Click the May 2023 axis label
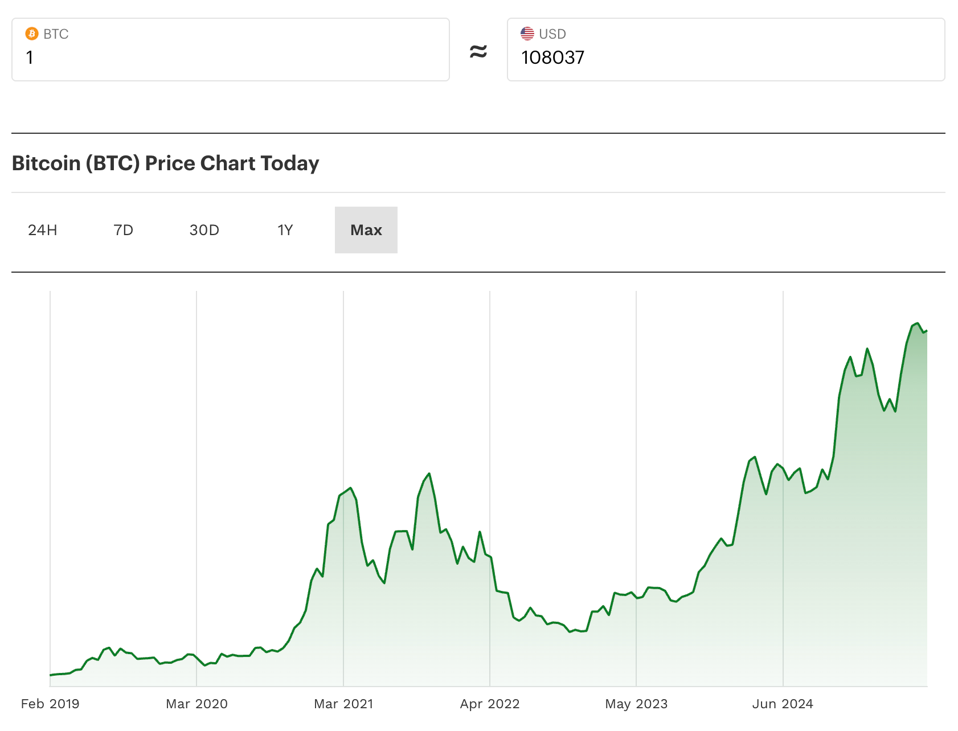The width and height of the screenshot is (958, 731). click(636, 704)
